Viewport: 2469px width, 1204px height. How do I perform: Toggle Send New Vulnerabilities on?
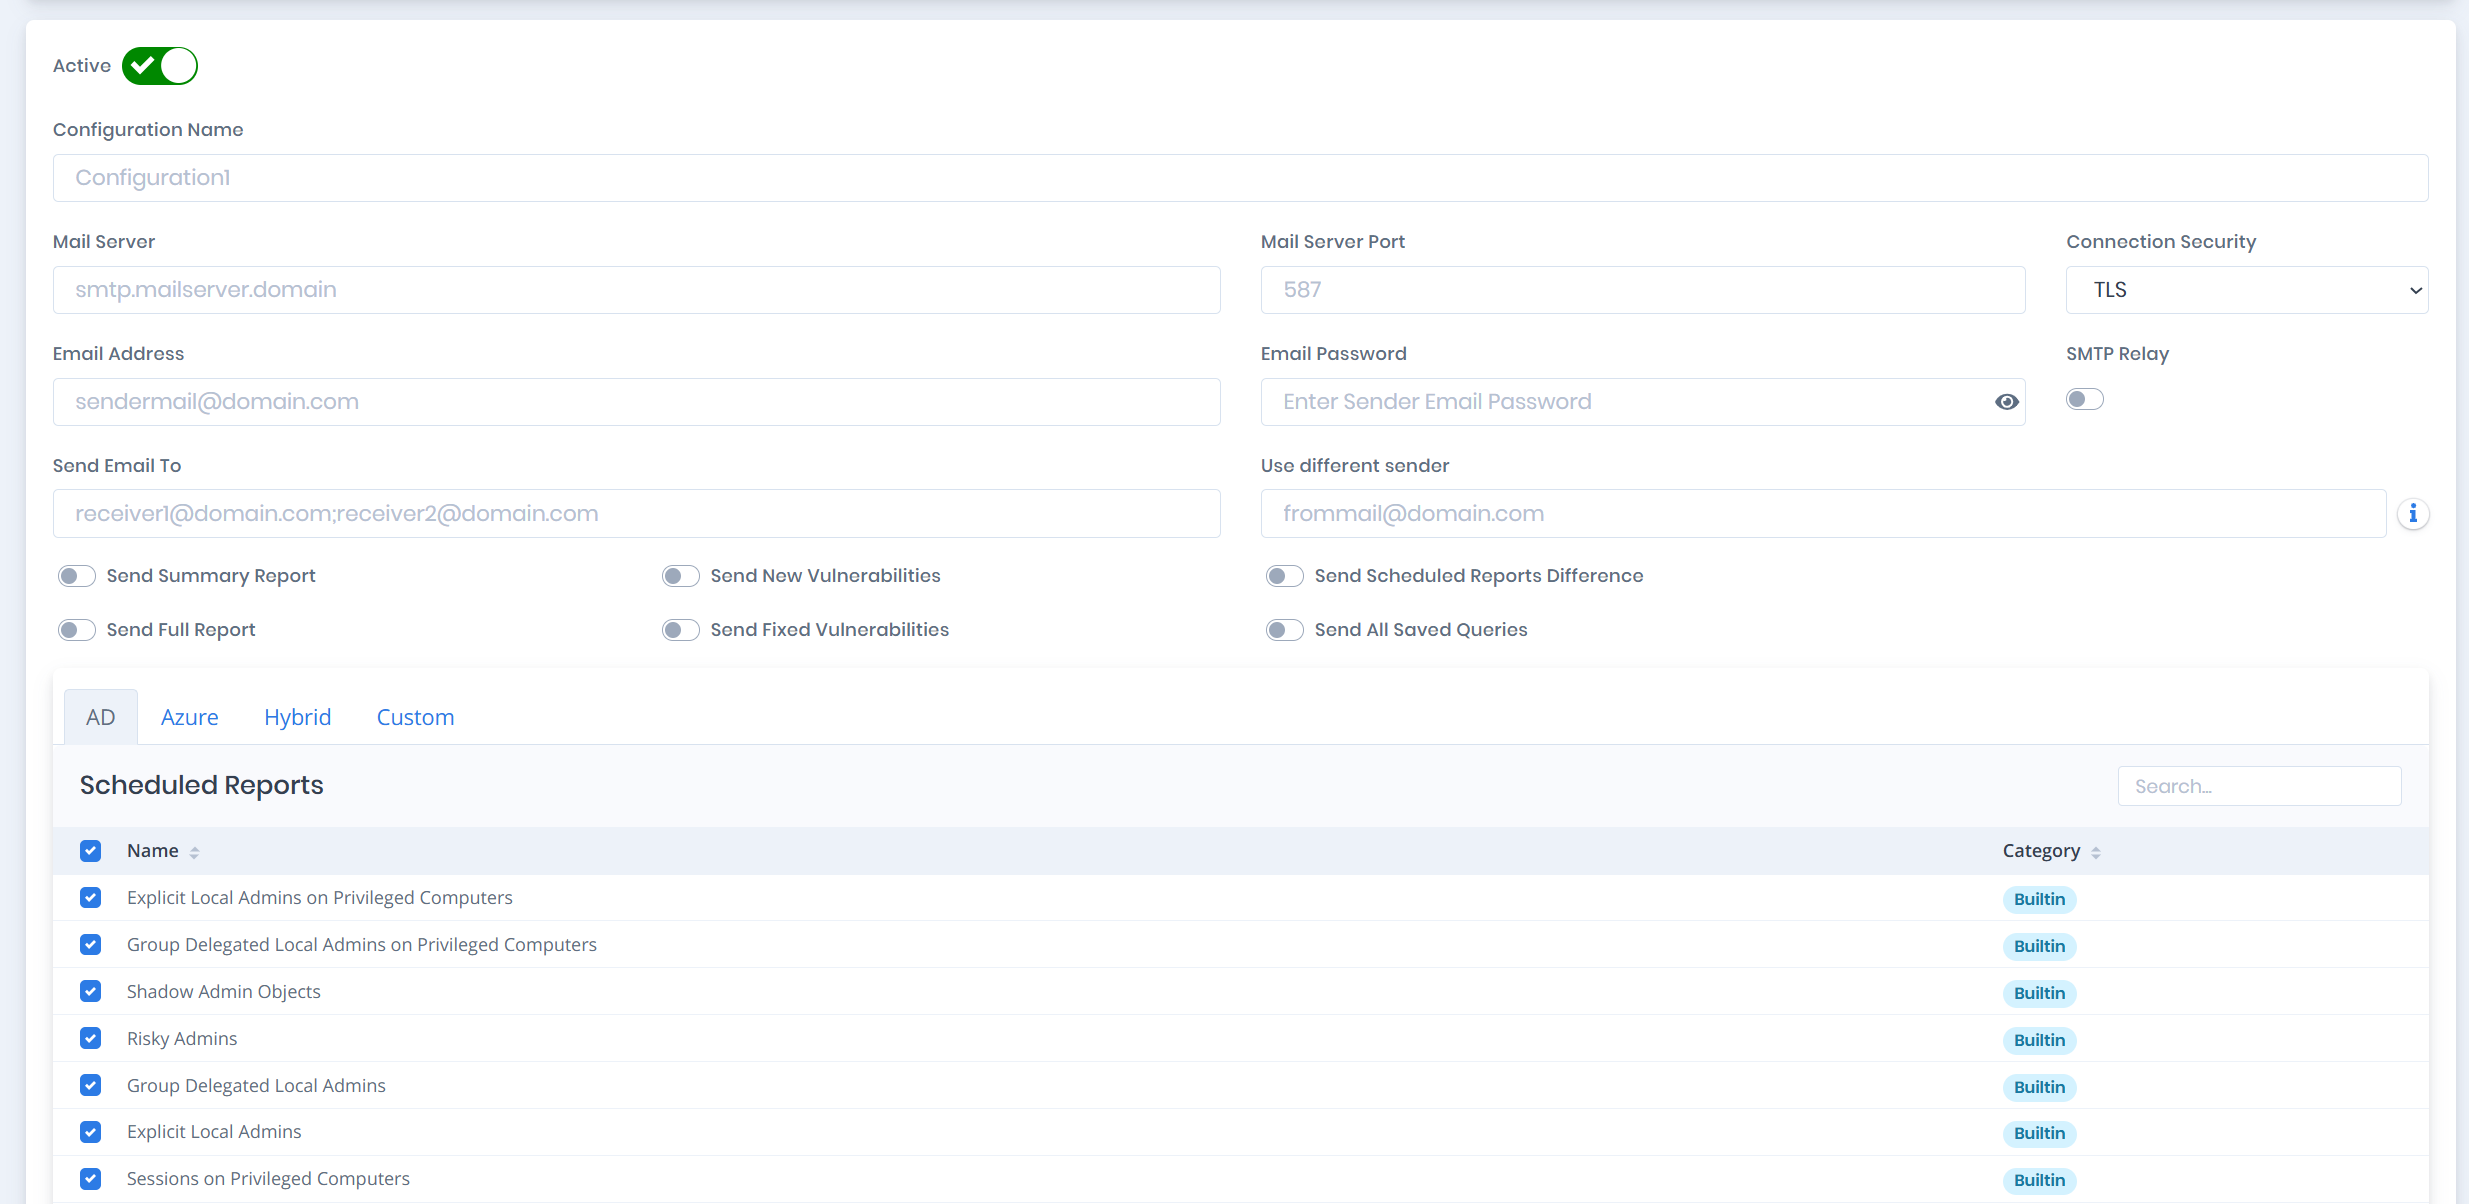(x=680, y=575)
